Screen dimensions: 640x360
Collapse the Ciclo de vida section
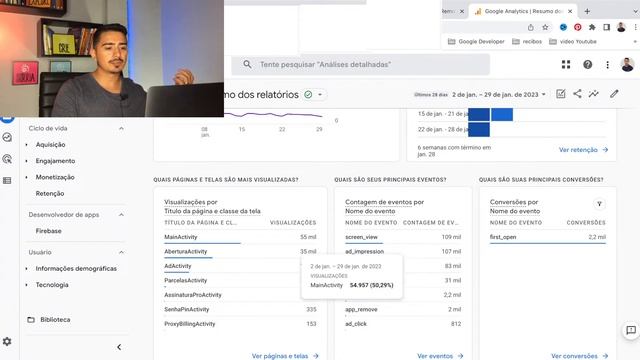point(121,128)
